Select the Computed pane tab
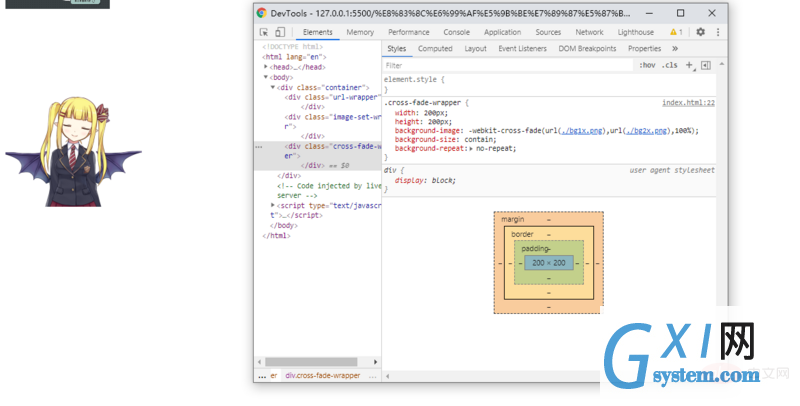This screenshot has width=800, height=406. click(435, 48)
